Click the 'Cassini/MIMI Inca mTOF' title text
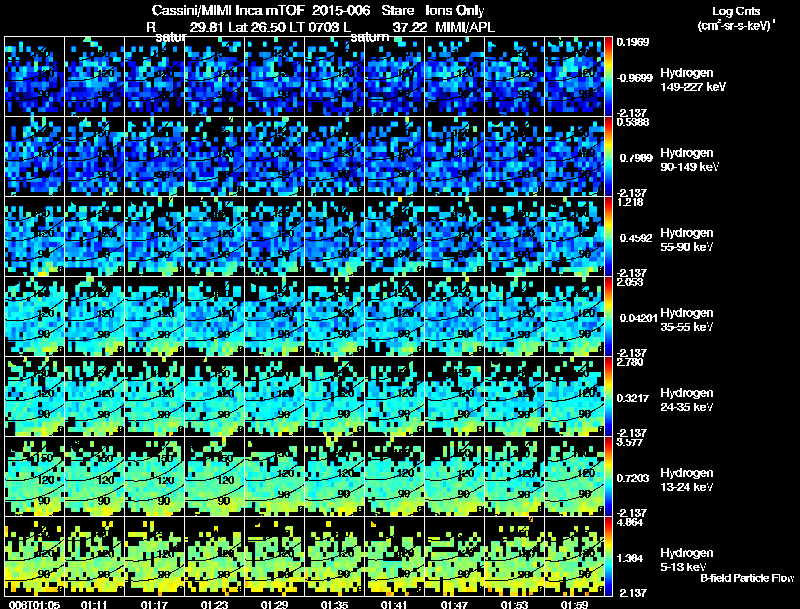 click(228, 10)
